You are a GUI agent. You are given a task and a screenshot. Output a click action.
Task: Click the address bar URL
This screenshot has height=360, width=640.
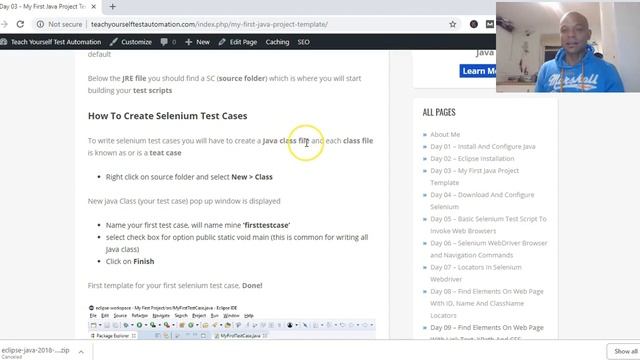click(x=209, y=24)
